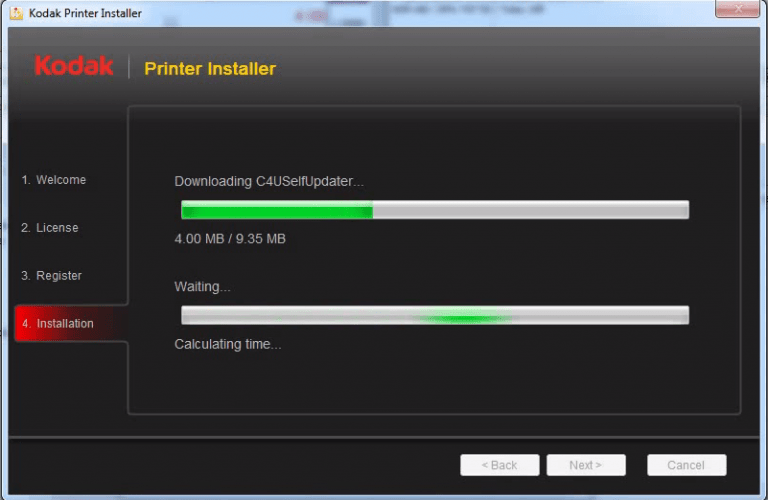The image size is (768, 500).
Task: Select the Installation step
Action: (x=72, y=323)
